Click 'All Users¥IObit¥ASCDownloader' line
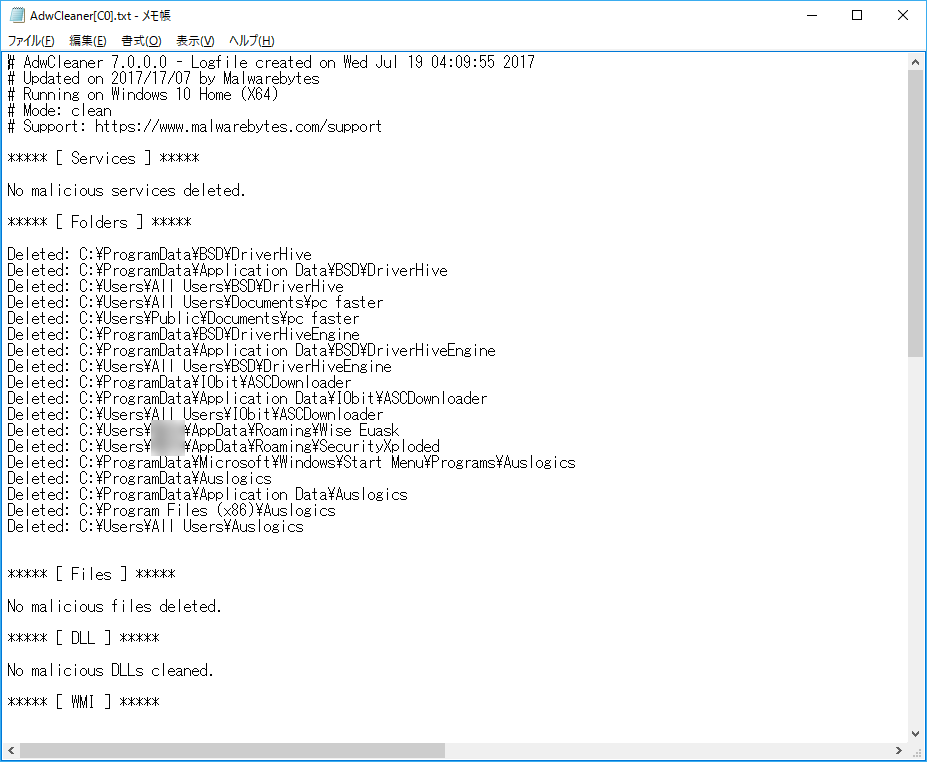The image size is (927, 762). click(x=195, y=414)
